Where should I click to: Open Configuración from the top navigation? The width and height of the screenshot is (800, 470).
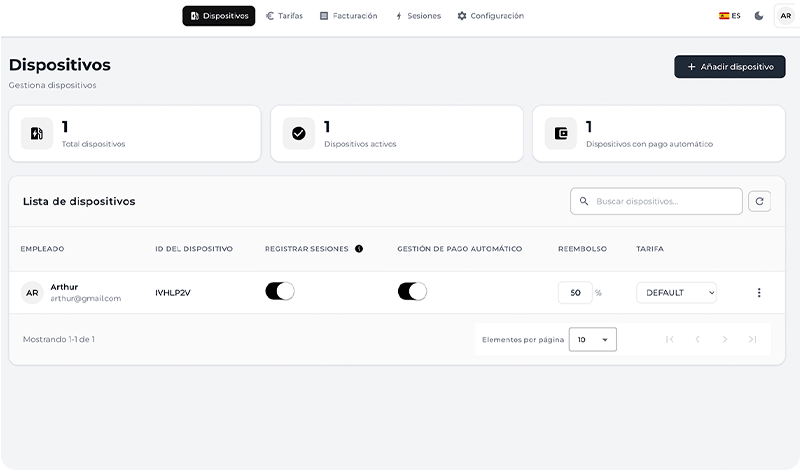tap(490, 16)
